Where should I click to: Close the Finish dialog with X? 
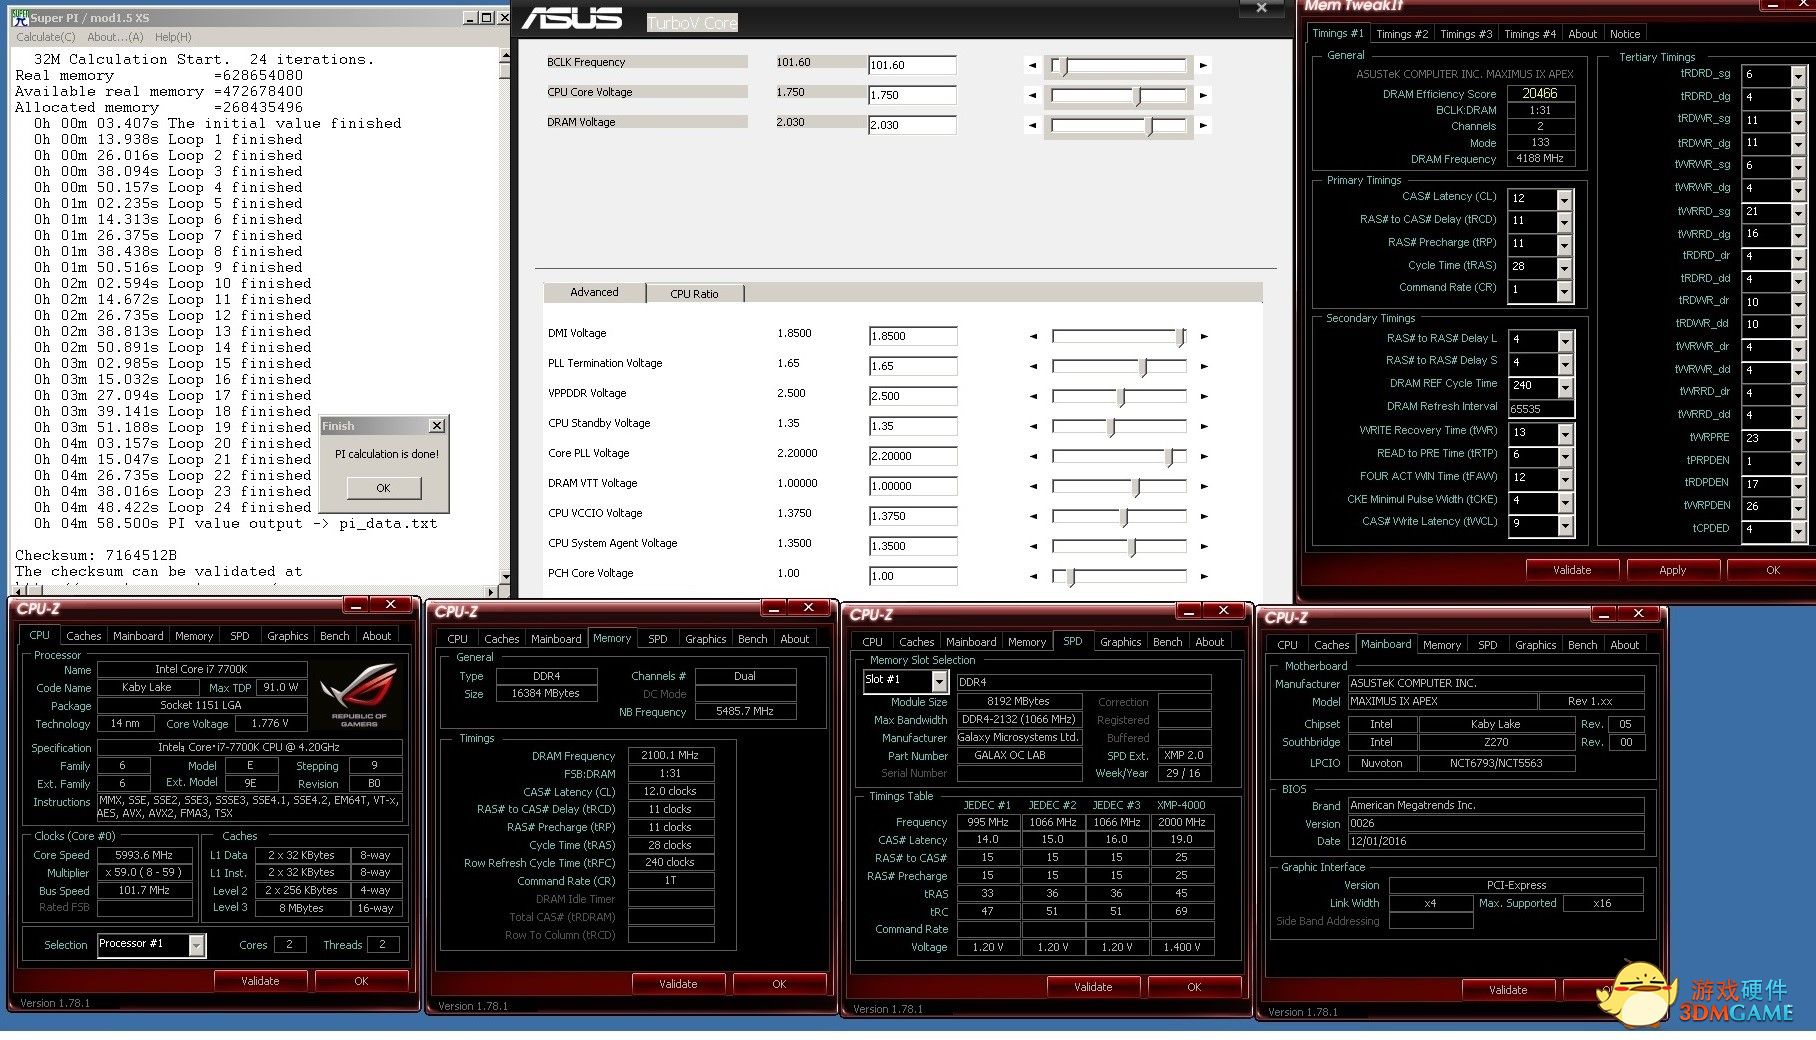tap(436, 426)
